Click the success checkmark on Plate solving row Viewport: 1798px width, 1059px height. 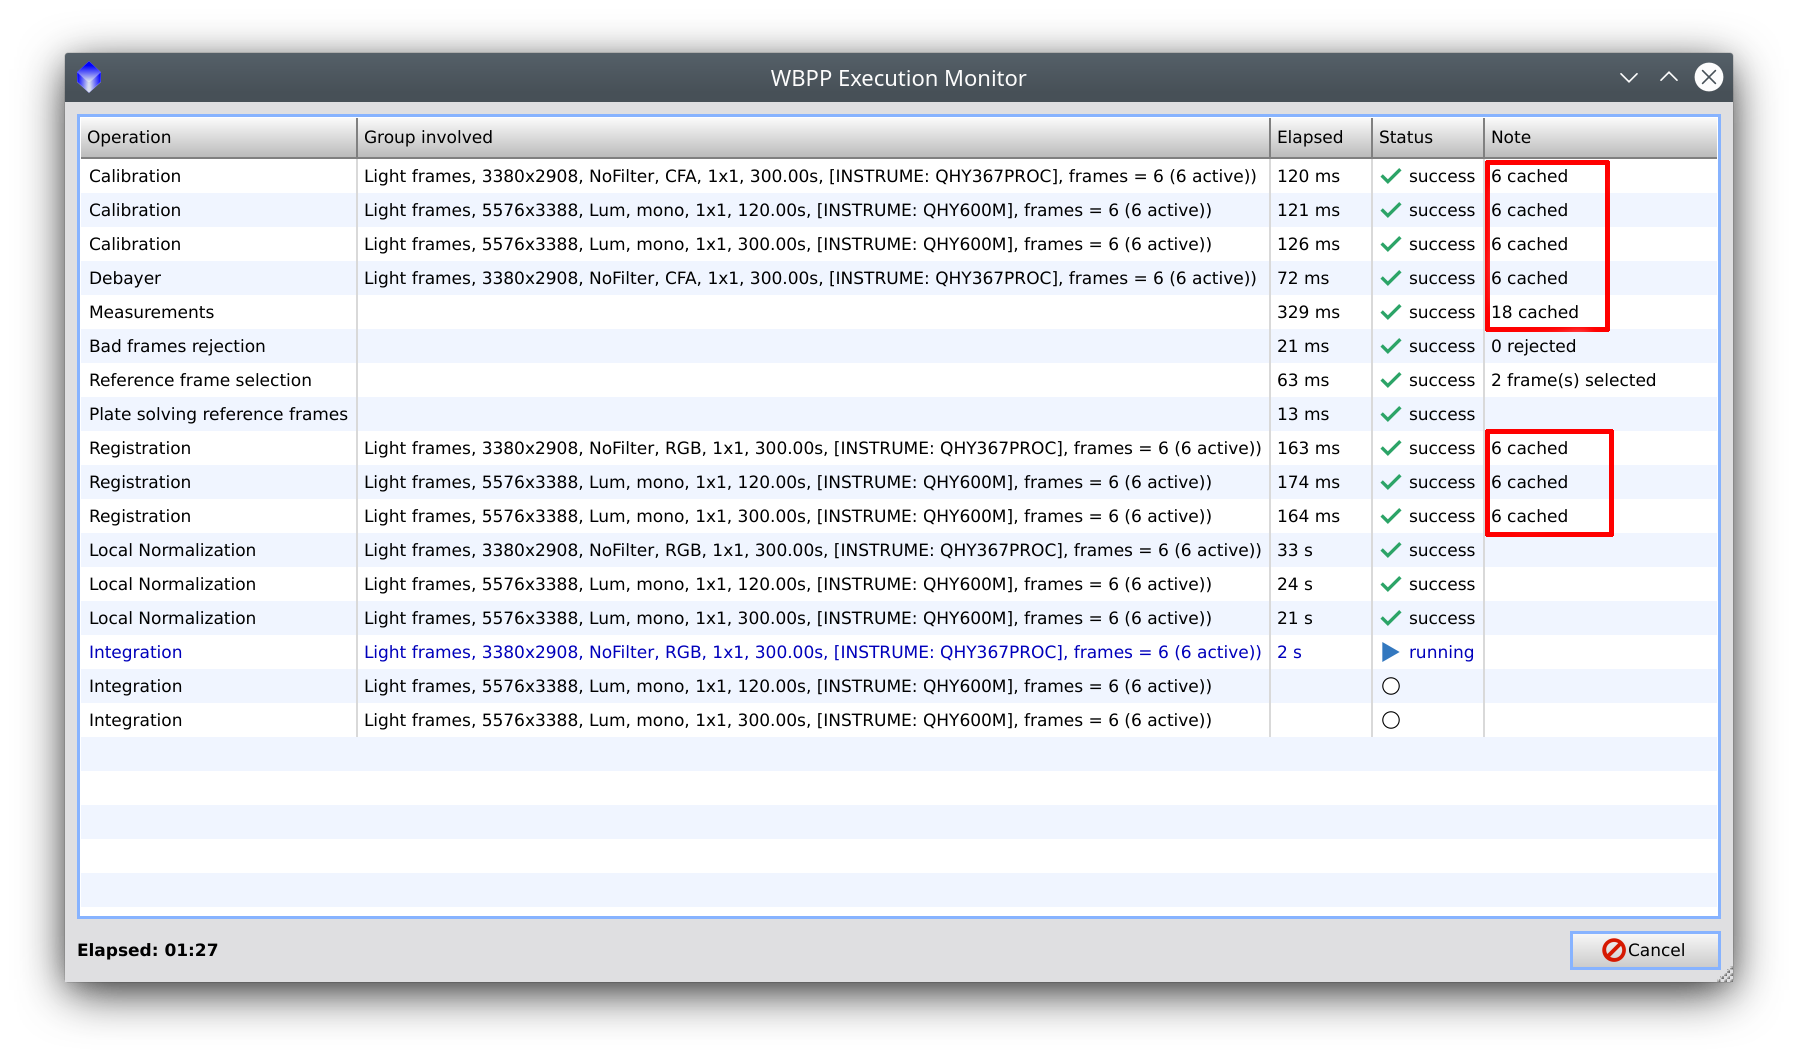[x=1391, y=414]
